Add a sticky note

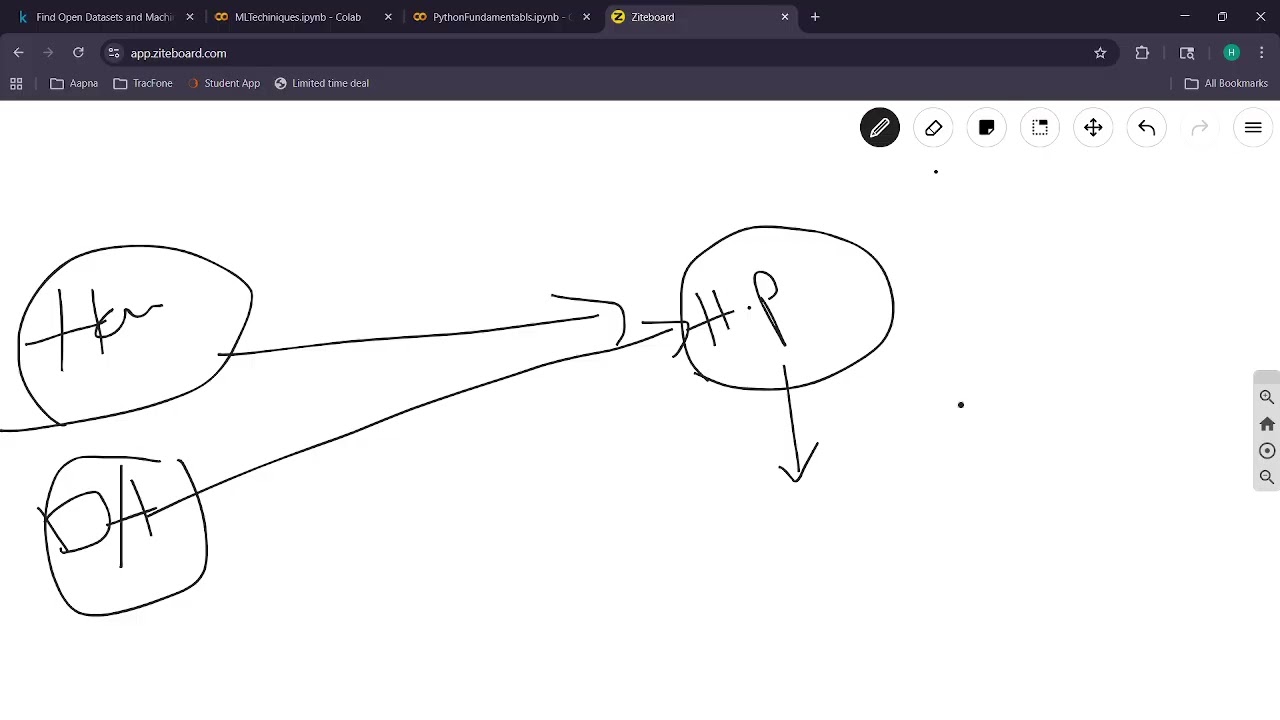pos(986,128)
